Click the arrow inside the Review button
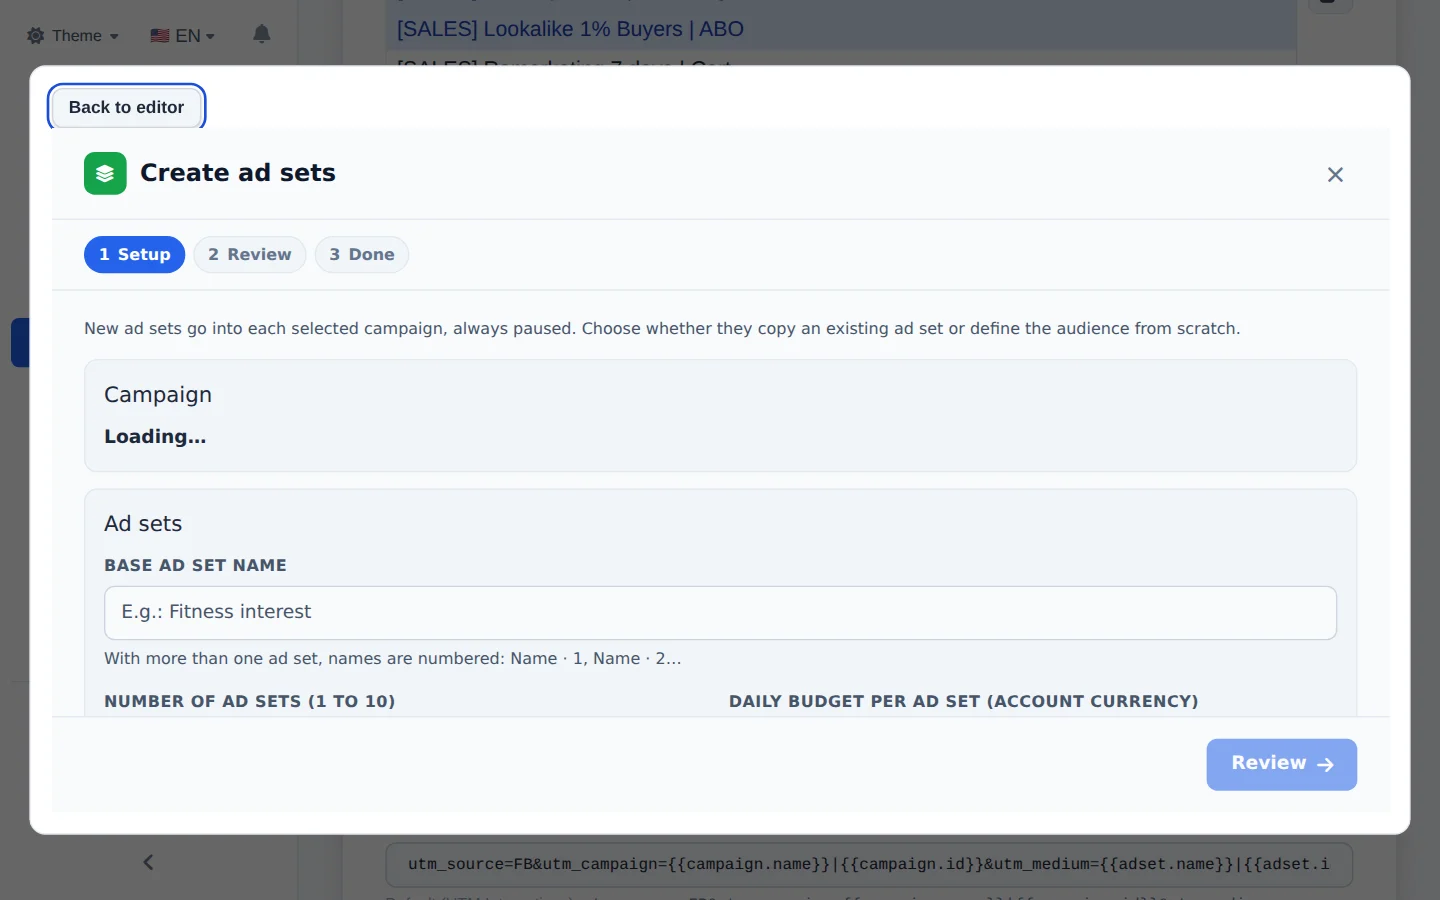The height and width of the screenshot is (900, 1440). (x=1326, y=765)
